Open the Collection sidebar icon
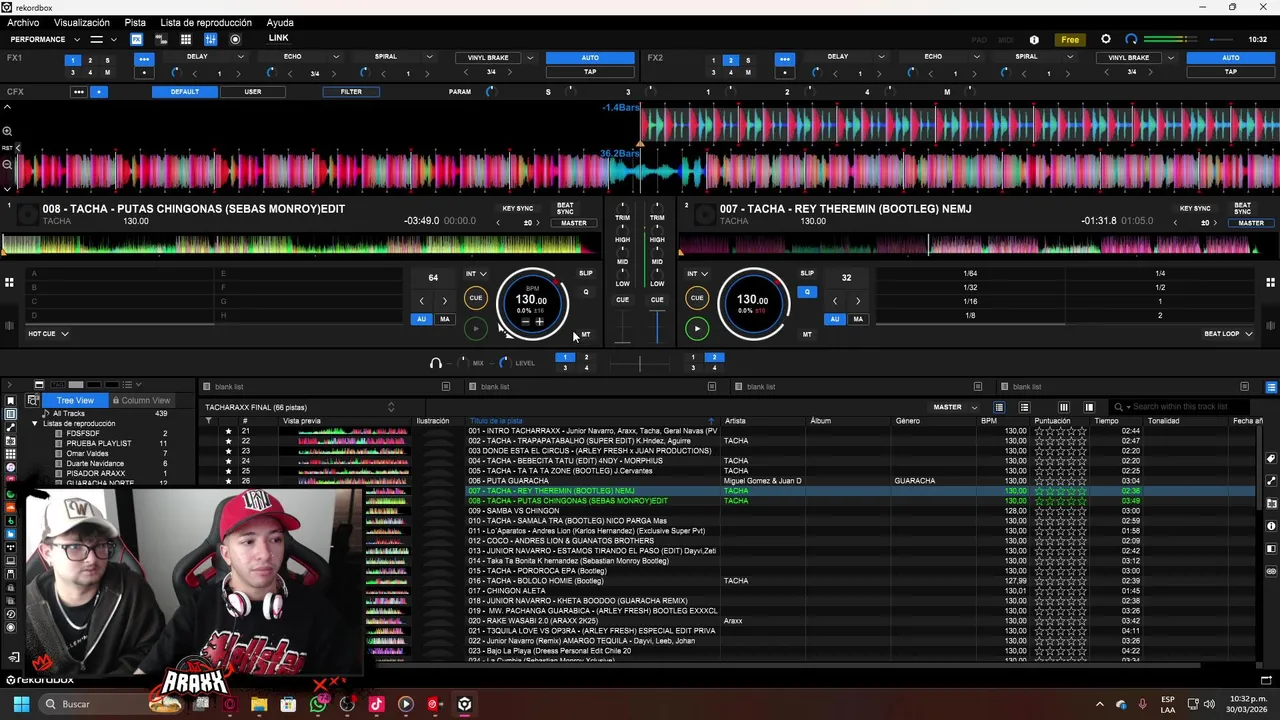1280x720 pixels. tap(11, 414)
